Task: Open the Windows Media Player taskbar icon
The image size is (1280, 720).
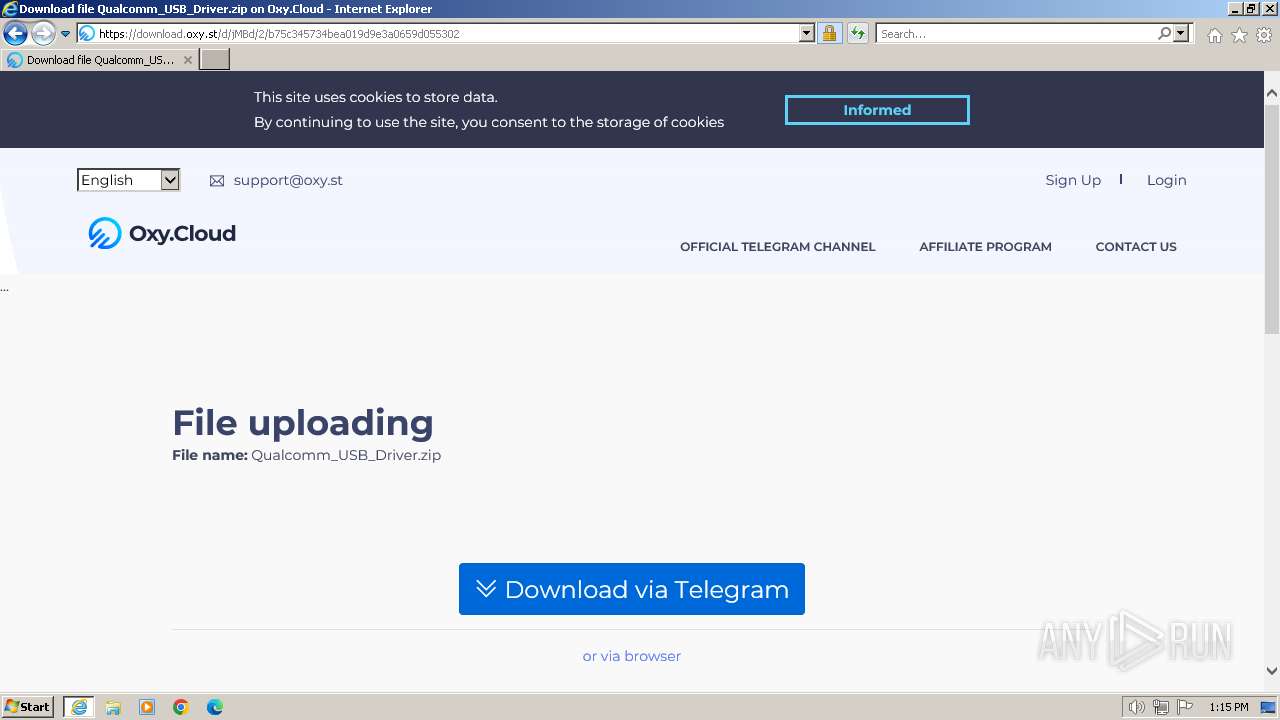Action: (x=147, y=707)
